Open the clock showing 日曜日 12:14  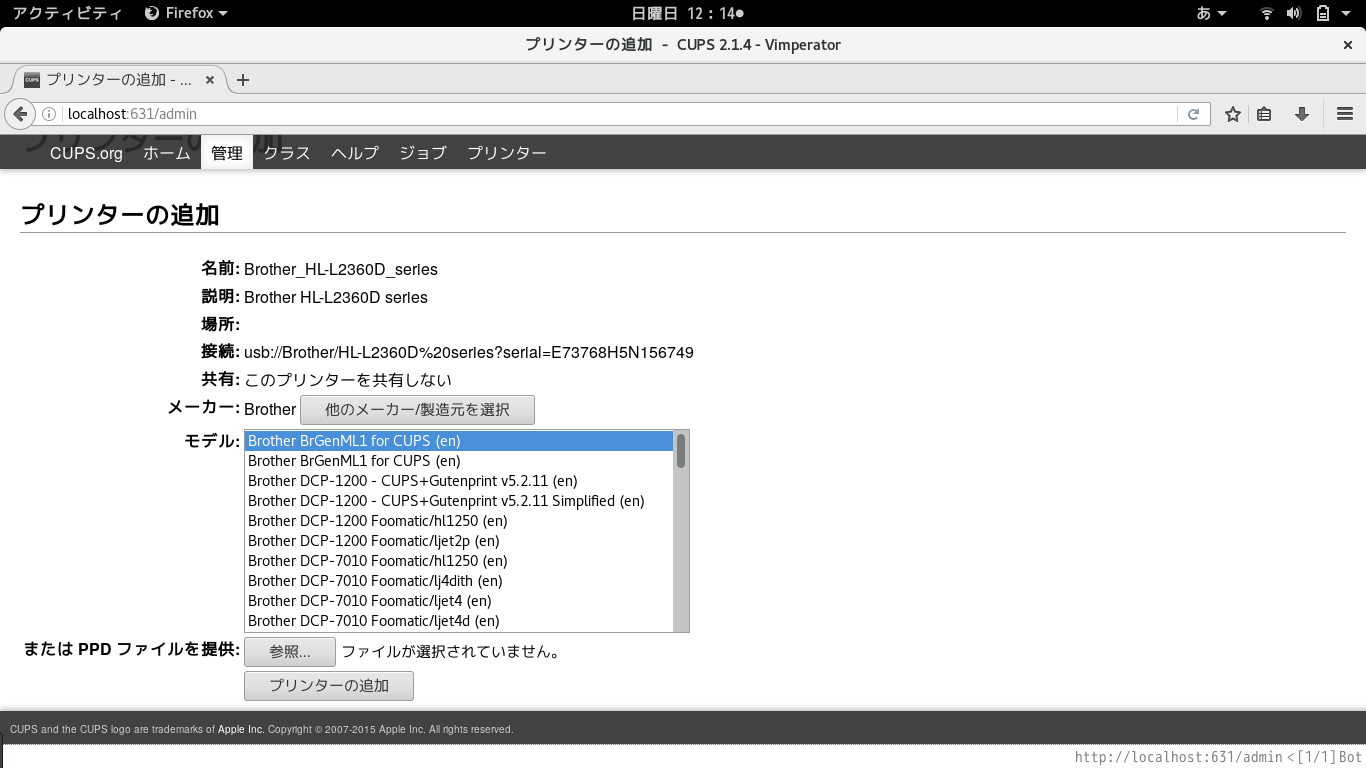[x=688, y=13]
